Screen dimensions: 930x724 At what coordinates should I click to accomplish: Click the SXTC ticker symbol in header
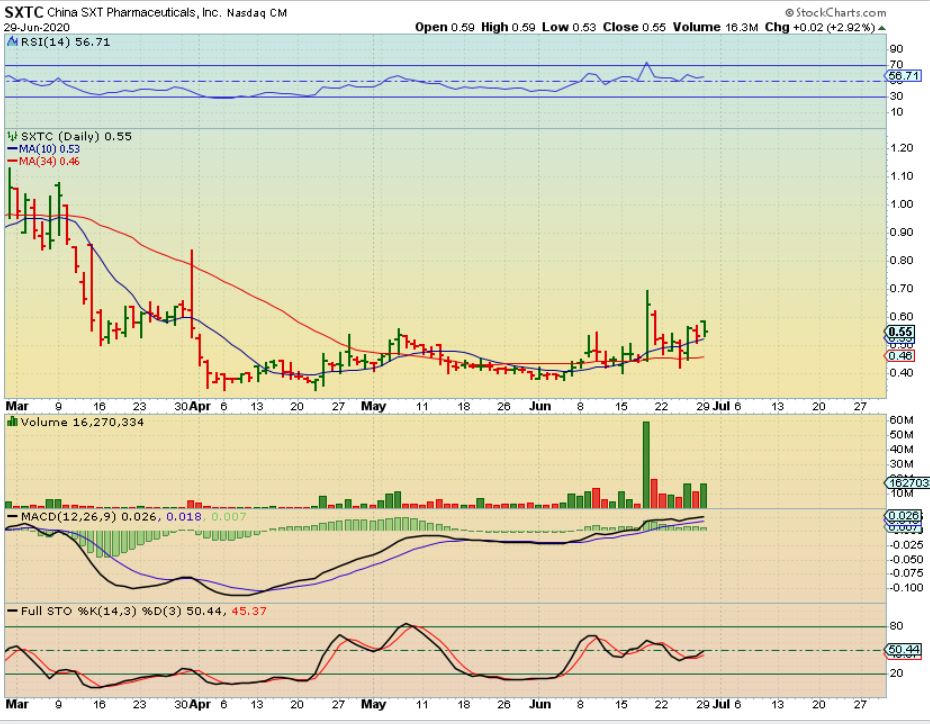click(25, 11)
